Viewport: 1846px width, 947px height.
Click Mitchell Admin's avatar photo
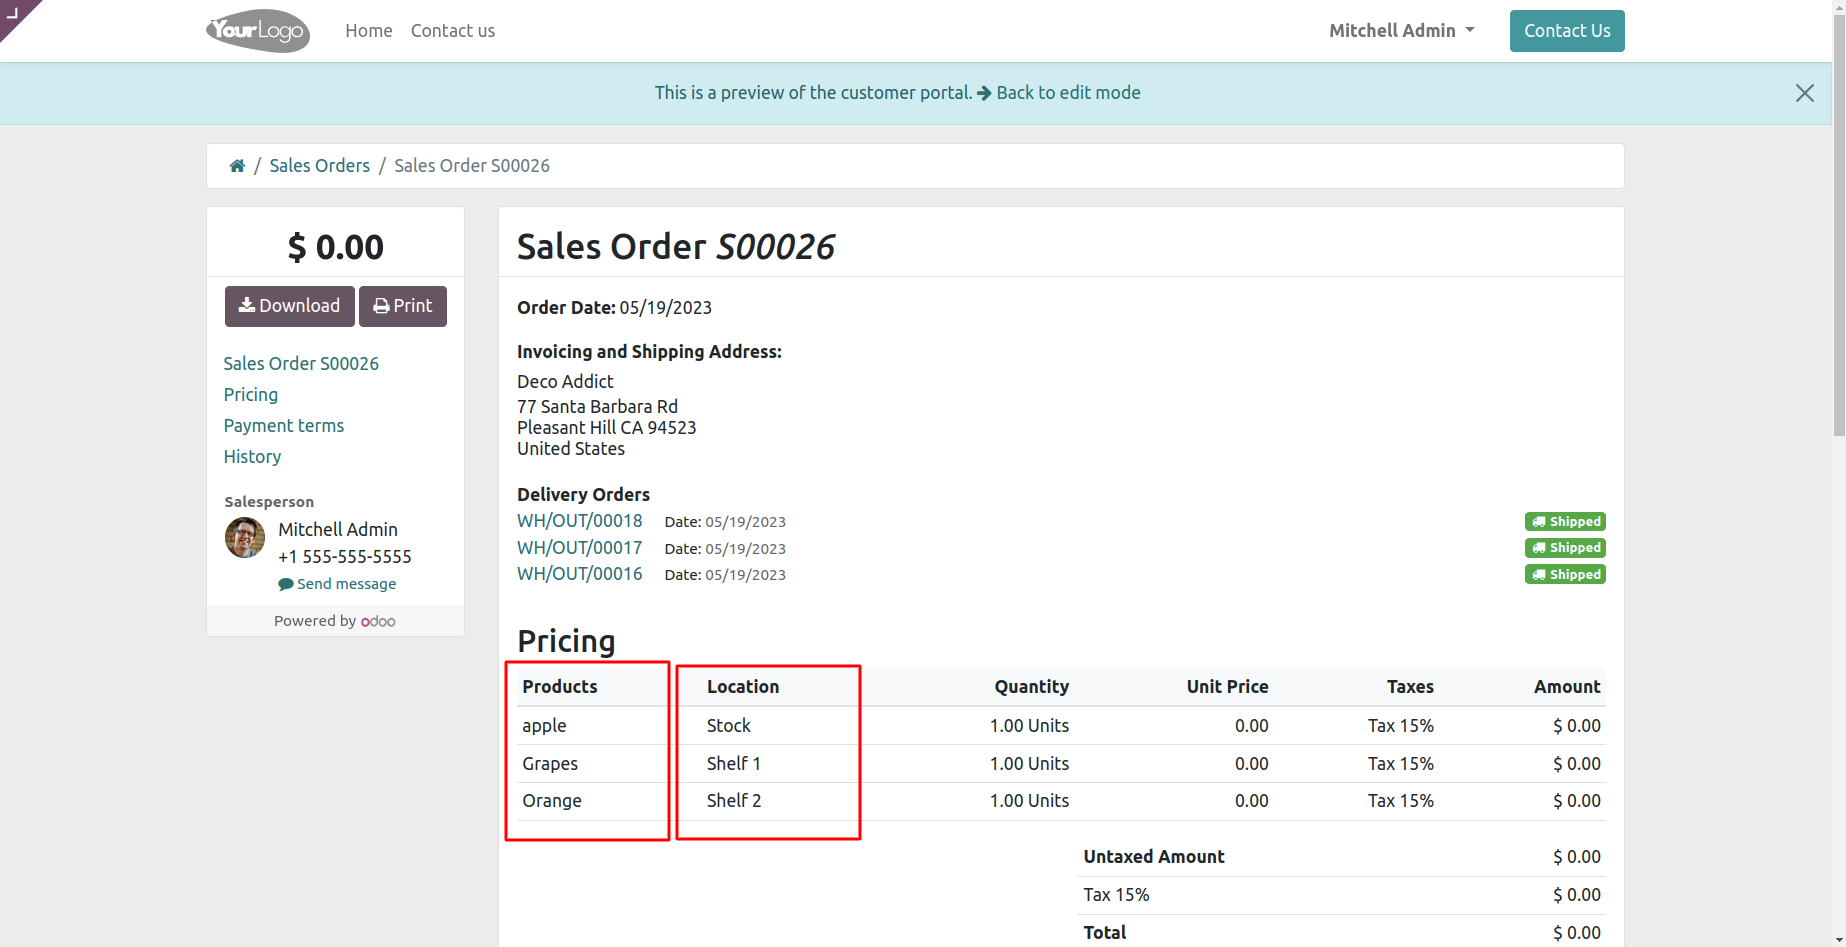coord(245,538)
